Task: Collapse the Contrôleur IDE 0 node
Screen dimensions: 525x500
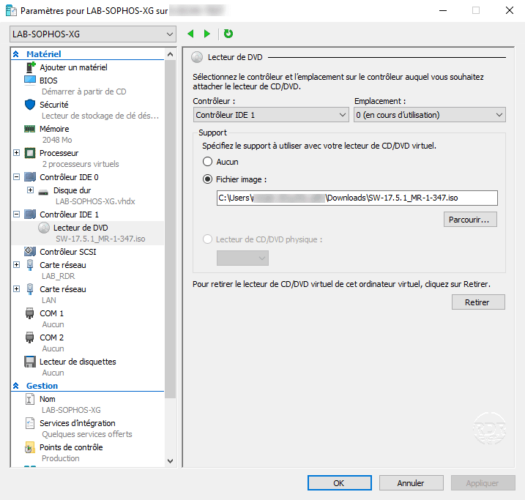Action: (x=16, y=176)
